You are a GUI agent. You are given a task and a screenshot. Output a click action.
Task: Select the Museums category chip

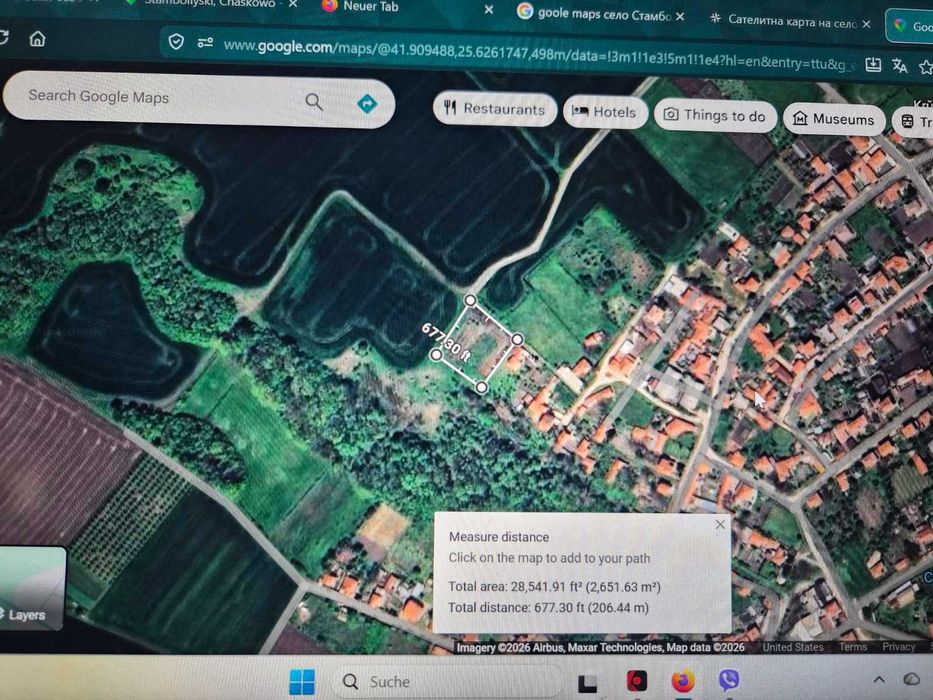834,119
